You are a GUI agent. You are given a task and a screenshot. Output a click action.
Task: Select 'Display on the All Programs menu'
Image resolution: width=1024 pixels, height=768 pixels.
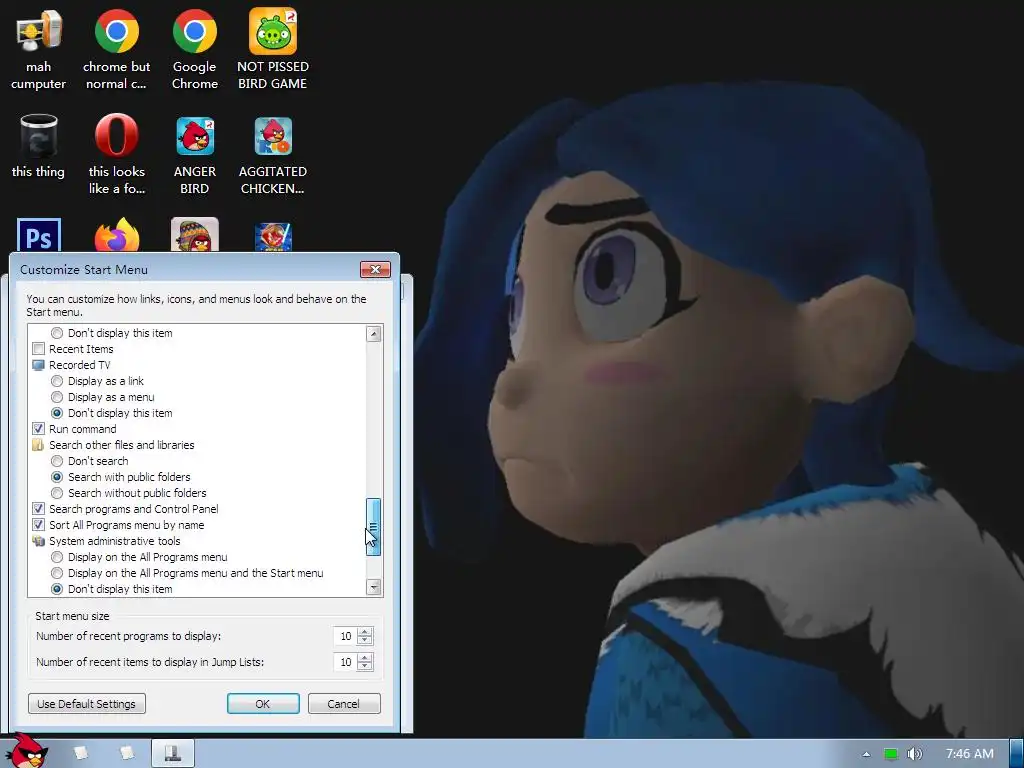click(x=57, y=557)
